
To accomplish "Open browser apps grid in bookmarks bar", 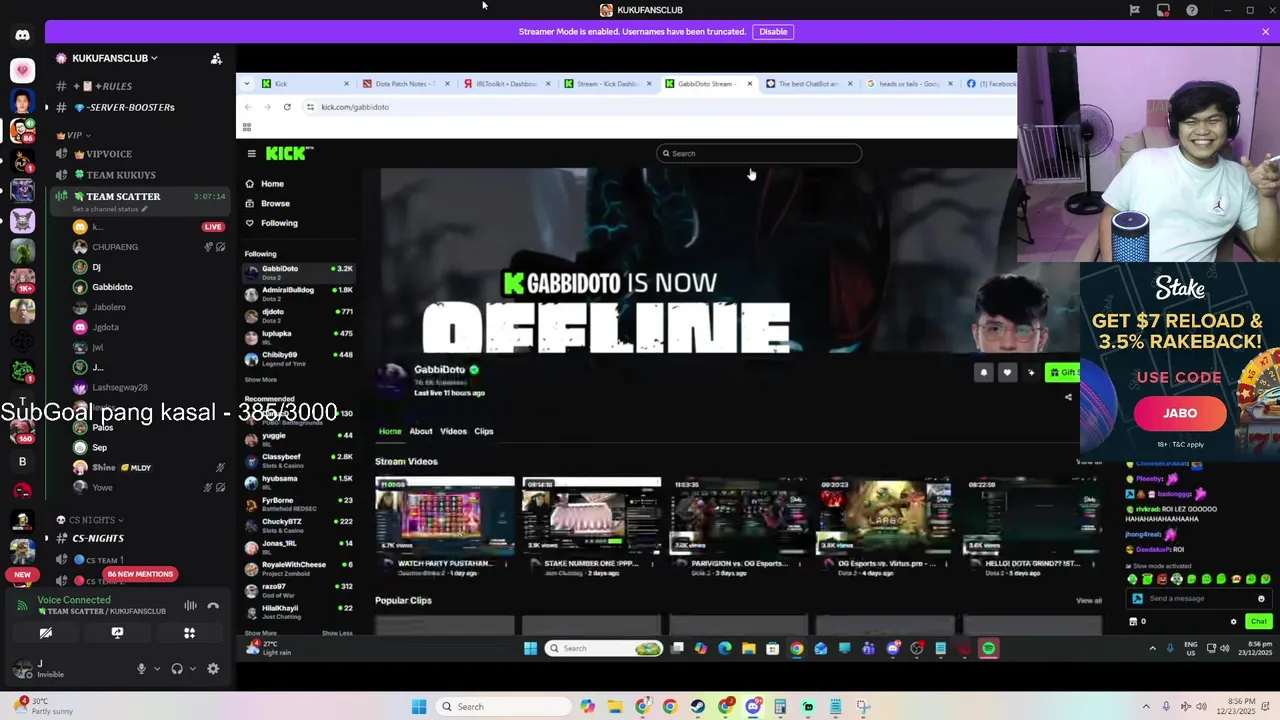I will point(247,127).
